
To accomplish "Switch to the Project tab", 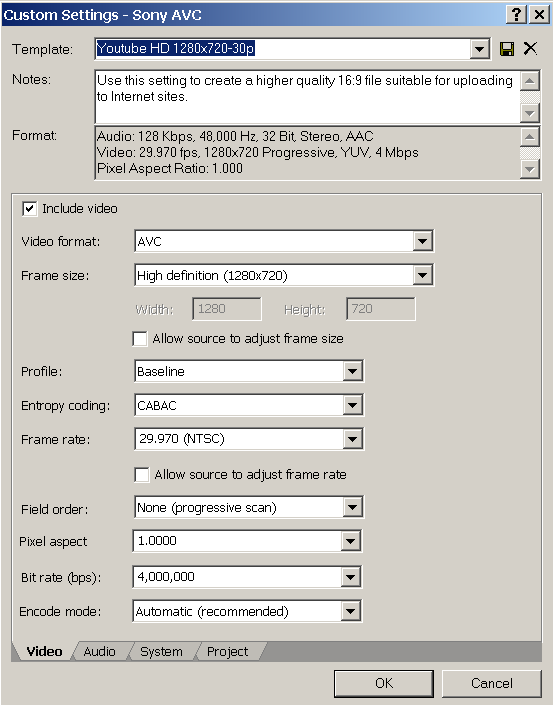I will tap(227, 651).
